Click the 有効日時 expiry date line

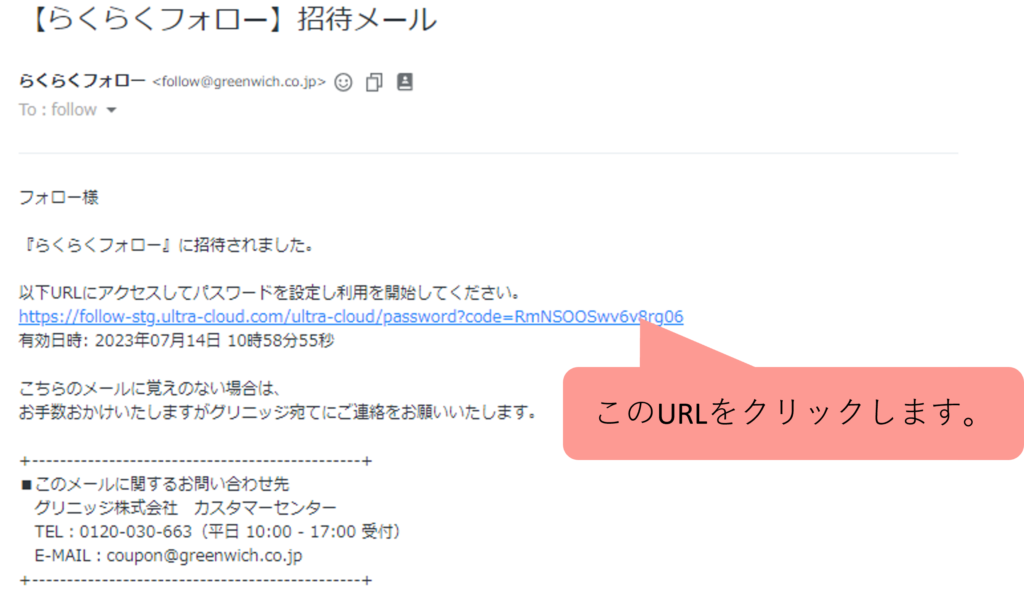[x=176, y=341]
